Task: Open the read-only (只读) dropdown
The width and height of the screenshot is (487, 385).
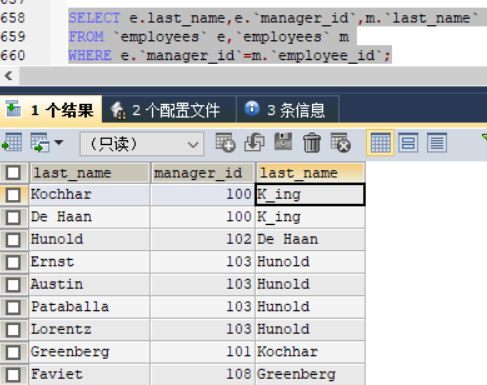Action: point(142,144)
